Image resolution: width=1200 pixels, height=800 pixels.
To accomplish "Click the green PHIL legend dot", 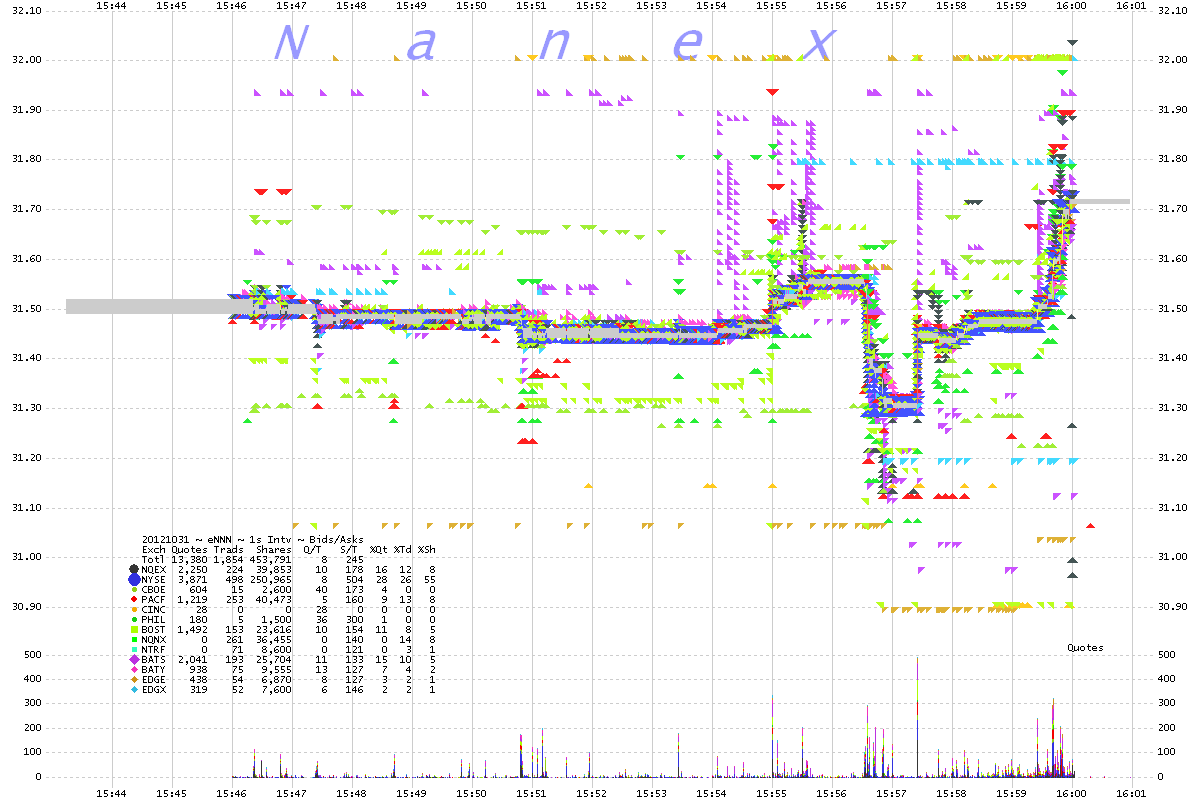I will (x=134, y=620).
